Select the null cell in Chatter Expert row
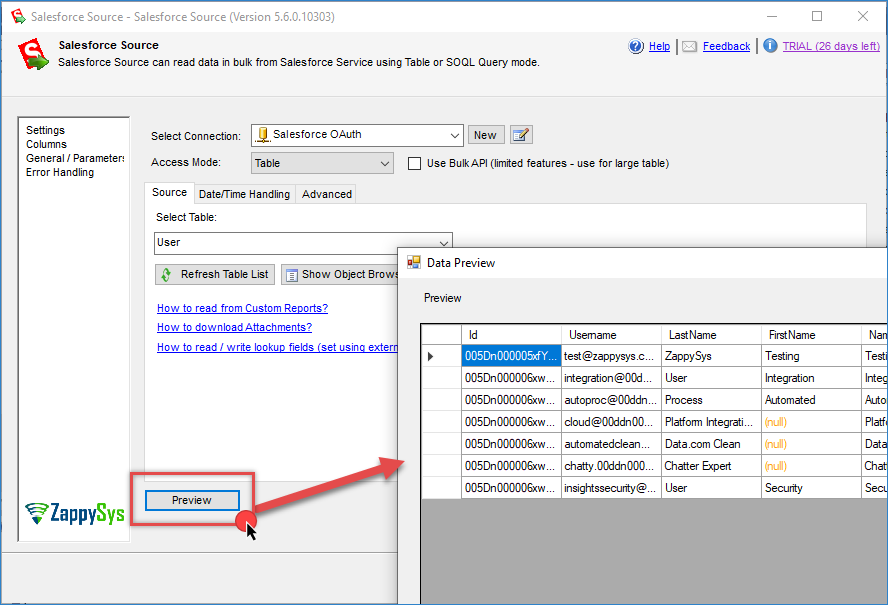 click(x=811, y=466)
